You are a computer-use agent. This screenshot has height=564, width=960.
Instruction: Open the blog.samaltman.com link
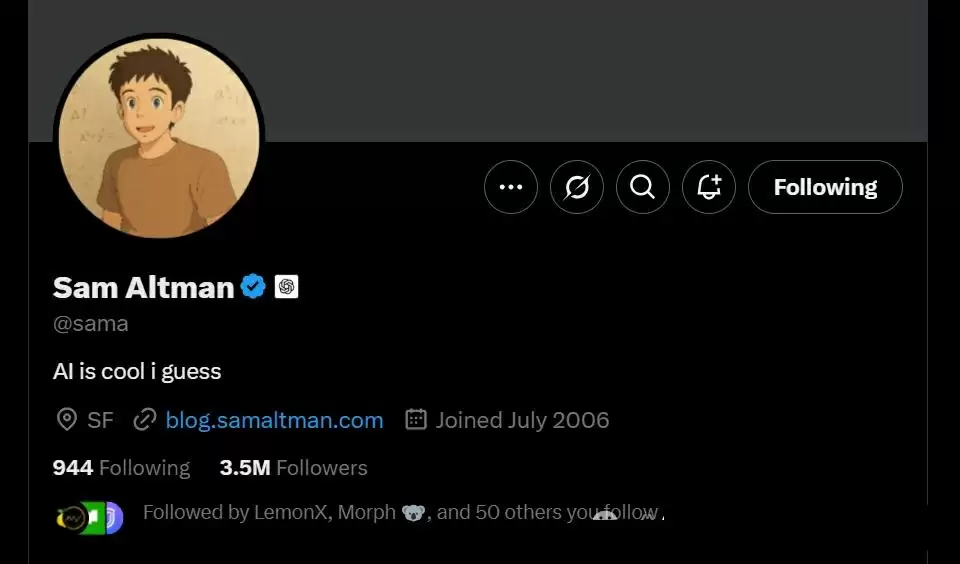pos(274,420)
